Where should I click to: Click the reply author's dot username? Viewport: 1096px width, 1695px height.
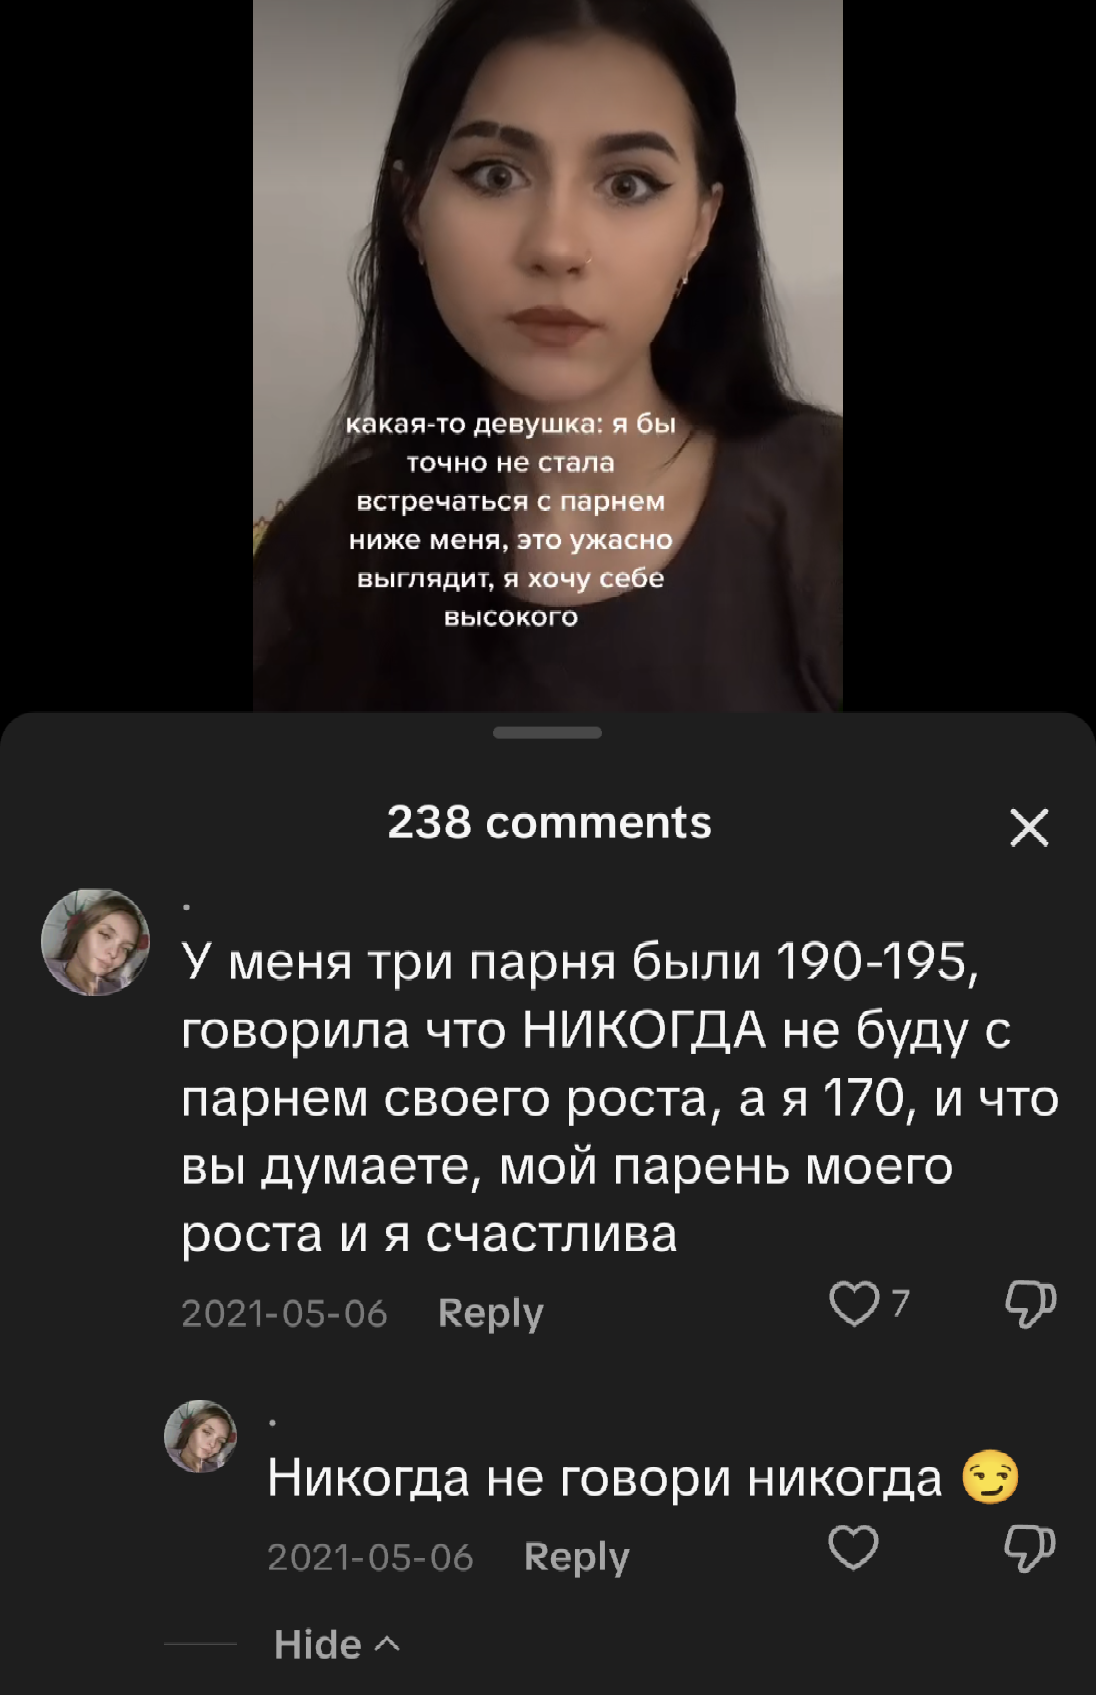(273, 1421)
